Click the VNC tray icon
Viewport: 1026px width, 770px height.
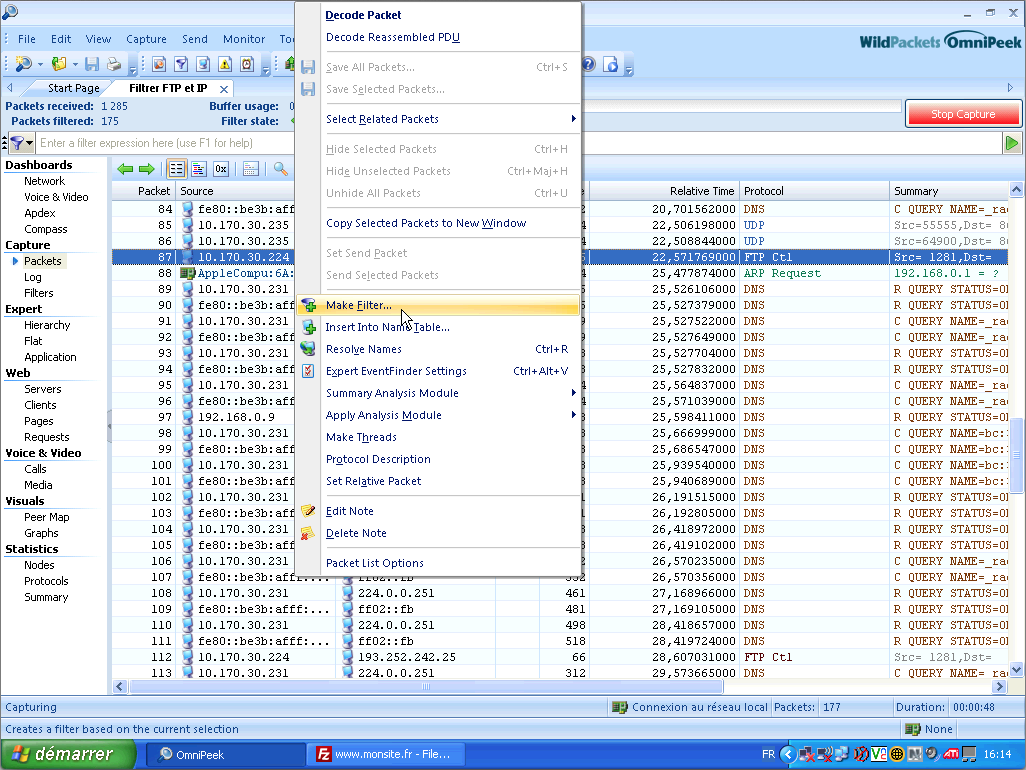(879, 754)
